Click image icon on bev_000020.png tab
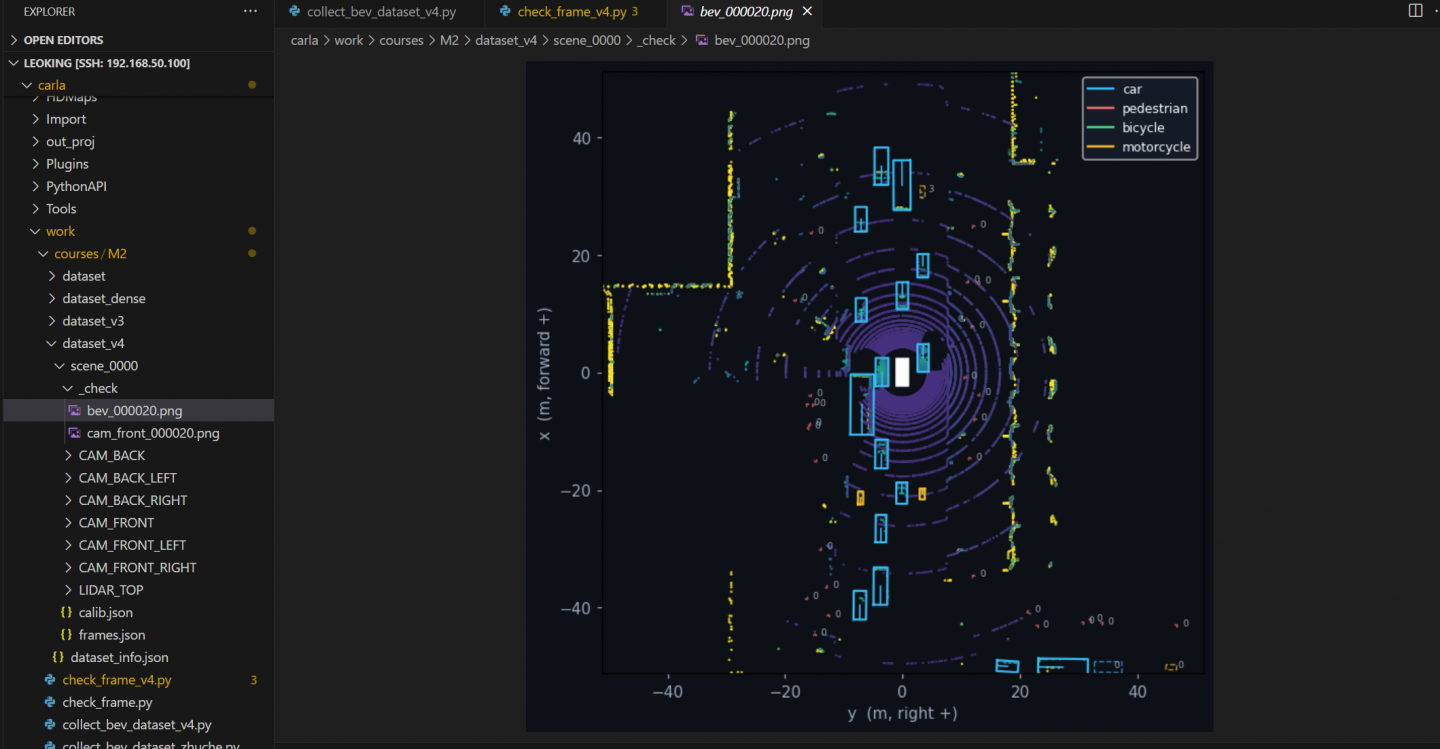 (686, 11)
